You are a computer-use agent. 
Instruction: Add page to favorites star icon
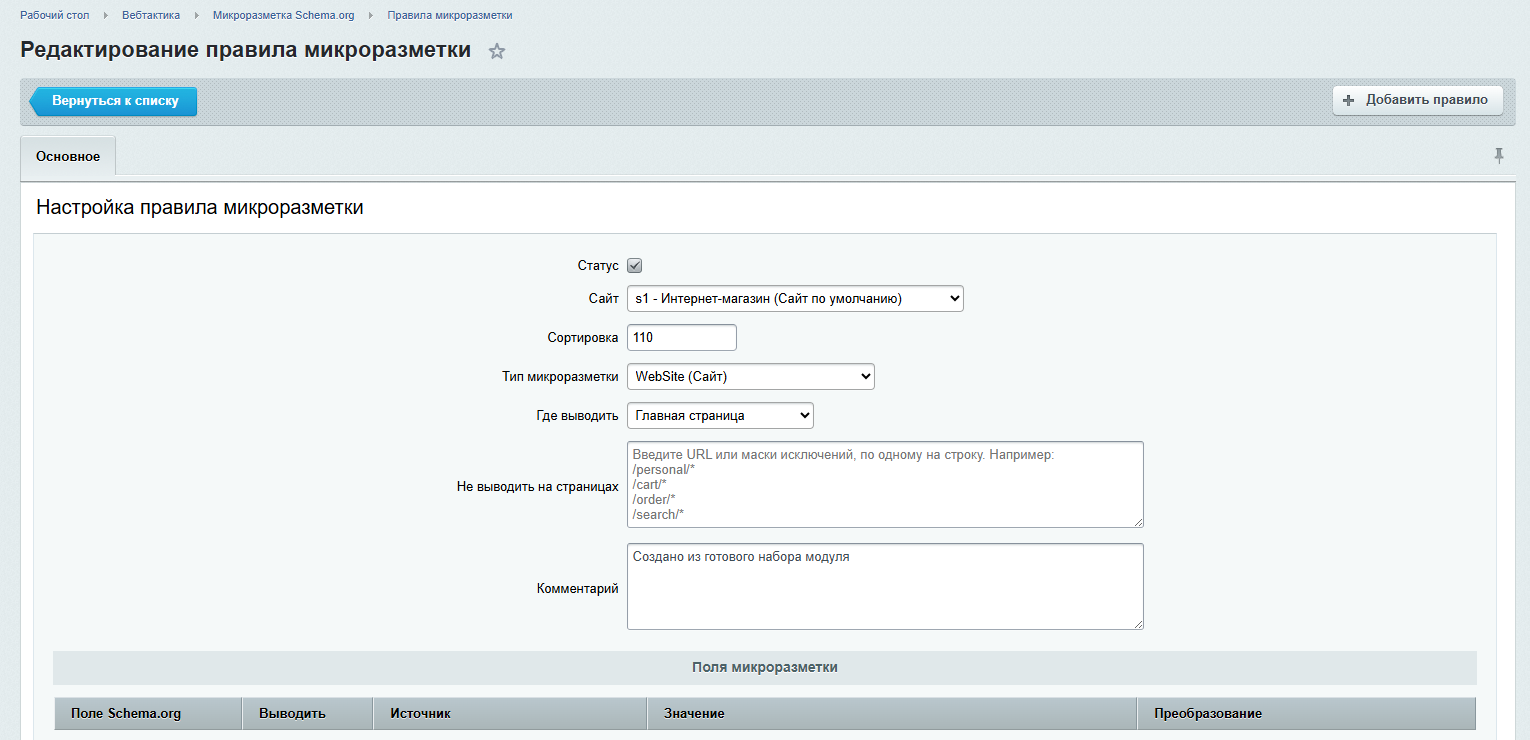pyautogui.click(x=497, y=52)
